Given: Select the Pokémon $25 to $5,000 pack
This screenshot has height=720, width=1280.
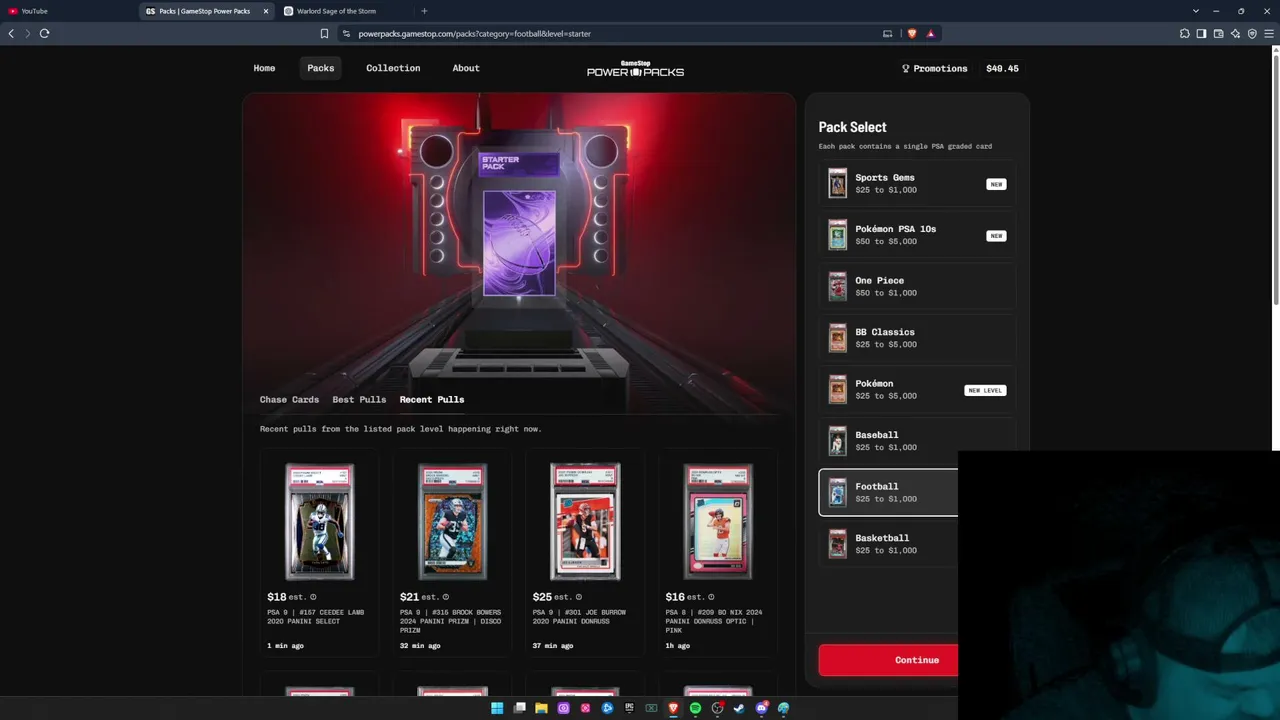Looking at the screenshot, I should click(x=917, y=389).
